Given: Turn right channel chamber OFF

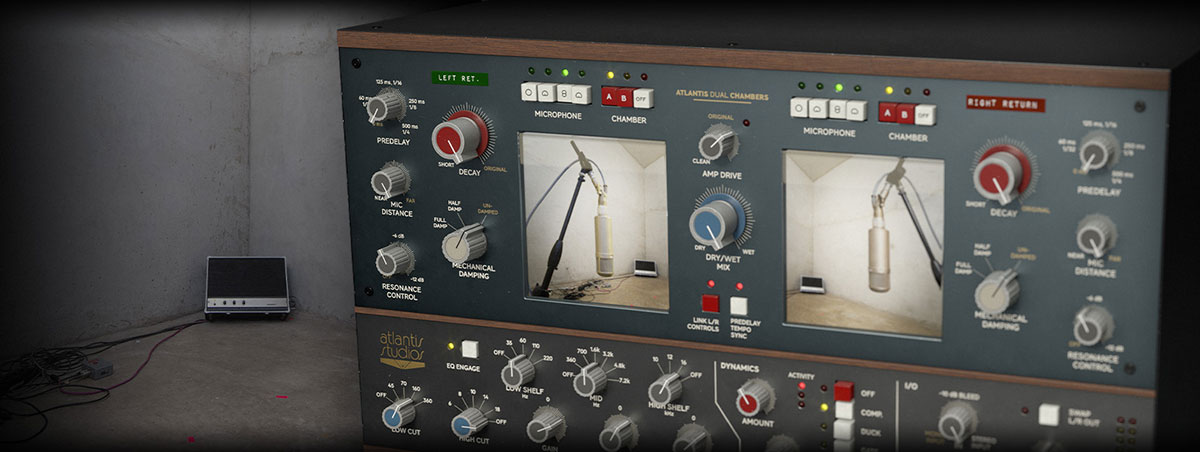Looking at the screenshot, I should [x=926, y=114].
